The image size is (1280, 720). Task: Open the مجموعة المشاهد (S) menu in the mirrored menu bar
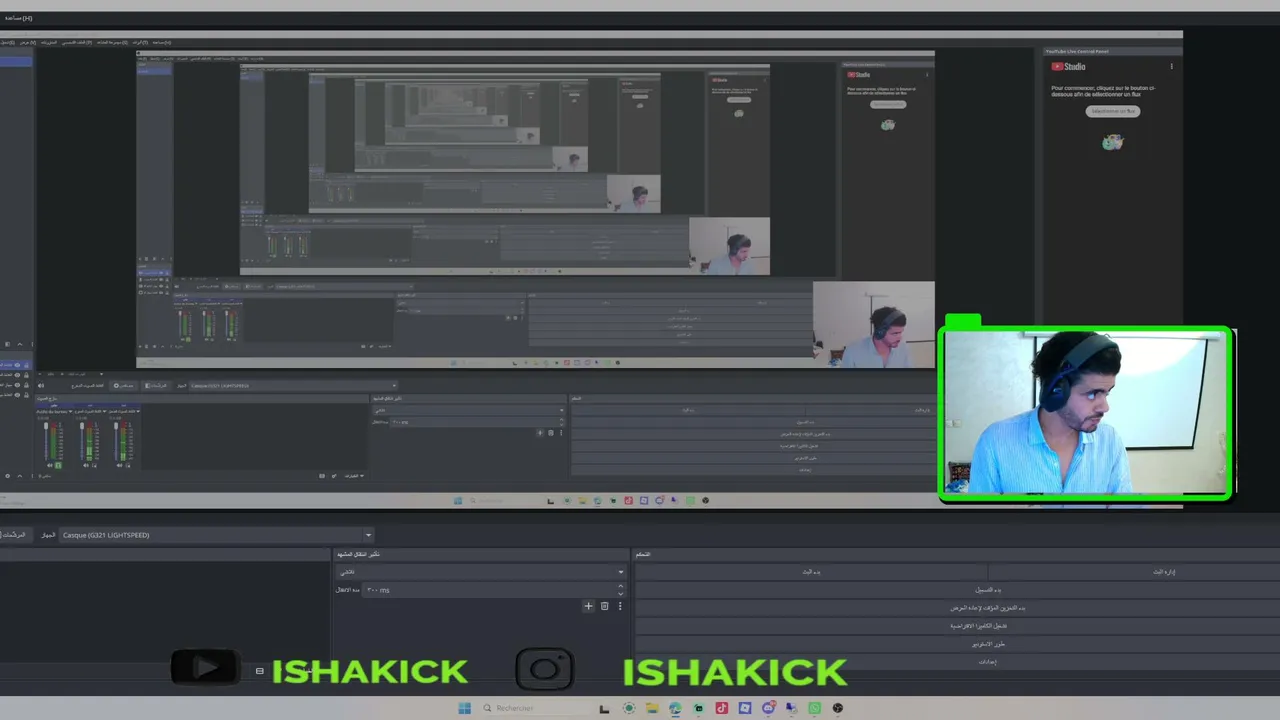pos(110,43)
